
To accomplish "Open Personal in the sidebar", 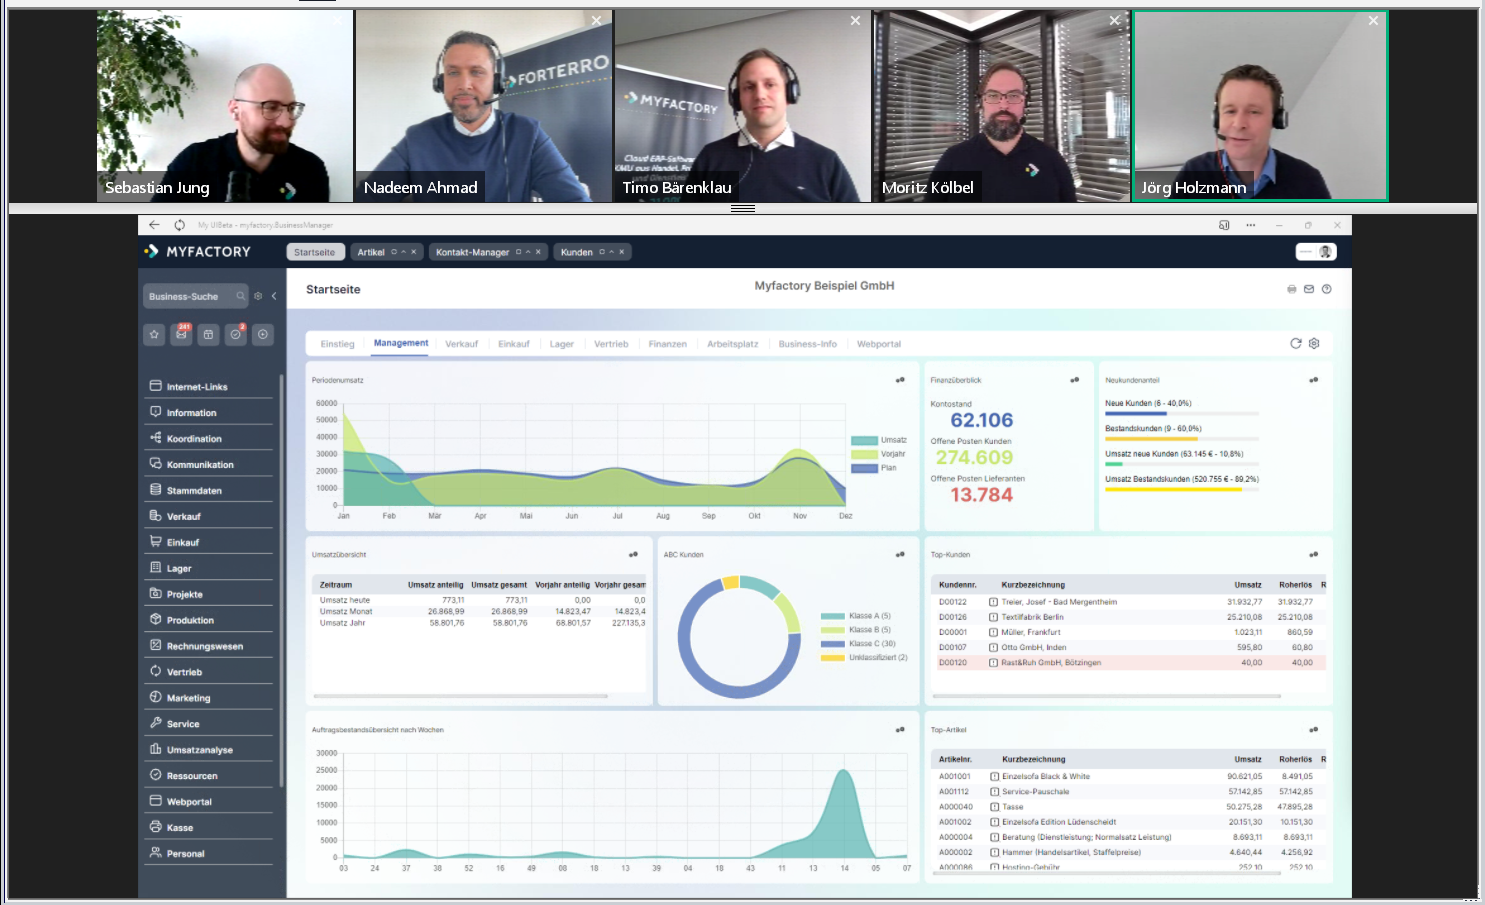I will click(209, 854).
